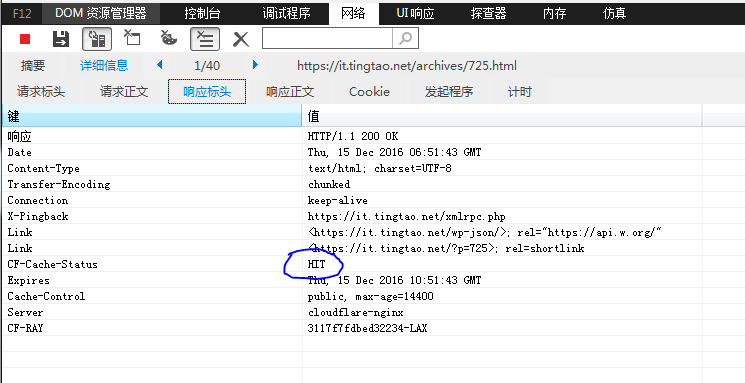Open the 内存 tab
This screenshot has height=383, width=745.
coord(554,13)
